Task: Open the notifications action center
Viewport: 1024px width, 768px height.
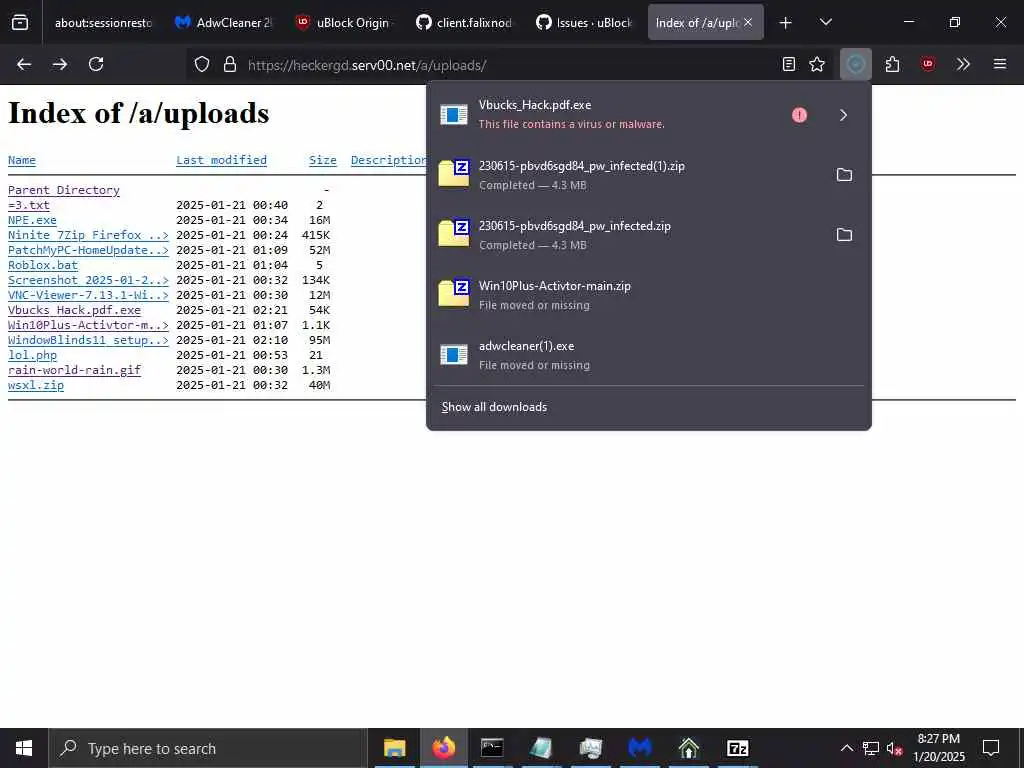Action: click(991, 748)
